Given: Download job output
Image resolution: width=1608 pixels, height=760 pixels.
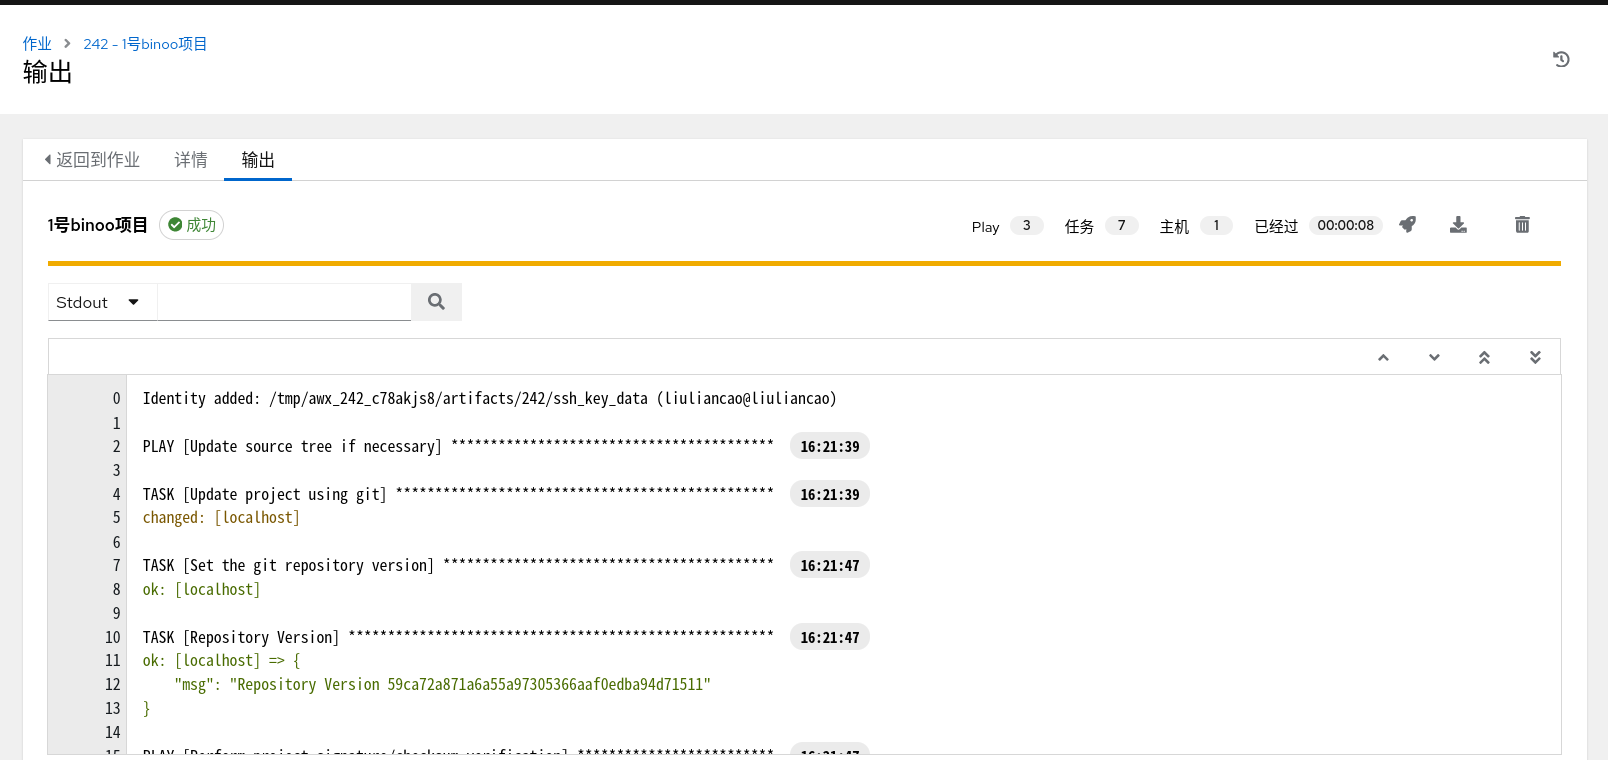Looking at the screenshot, I should click(x=1459, y=225).
